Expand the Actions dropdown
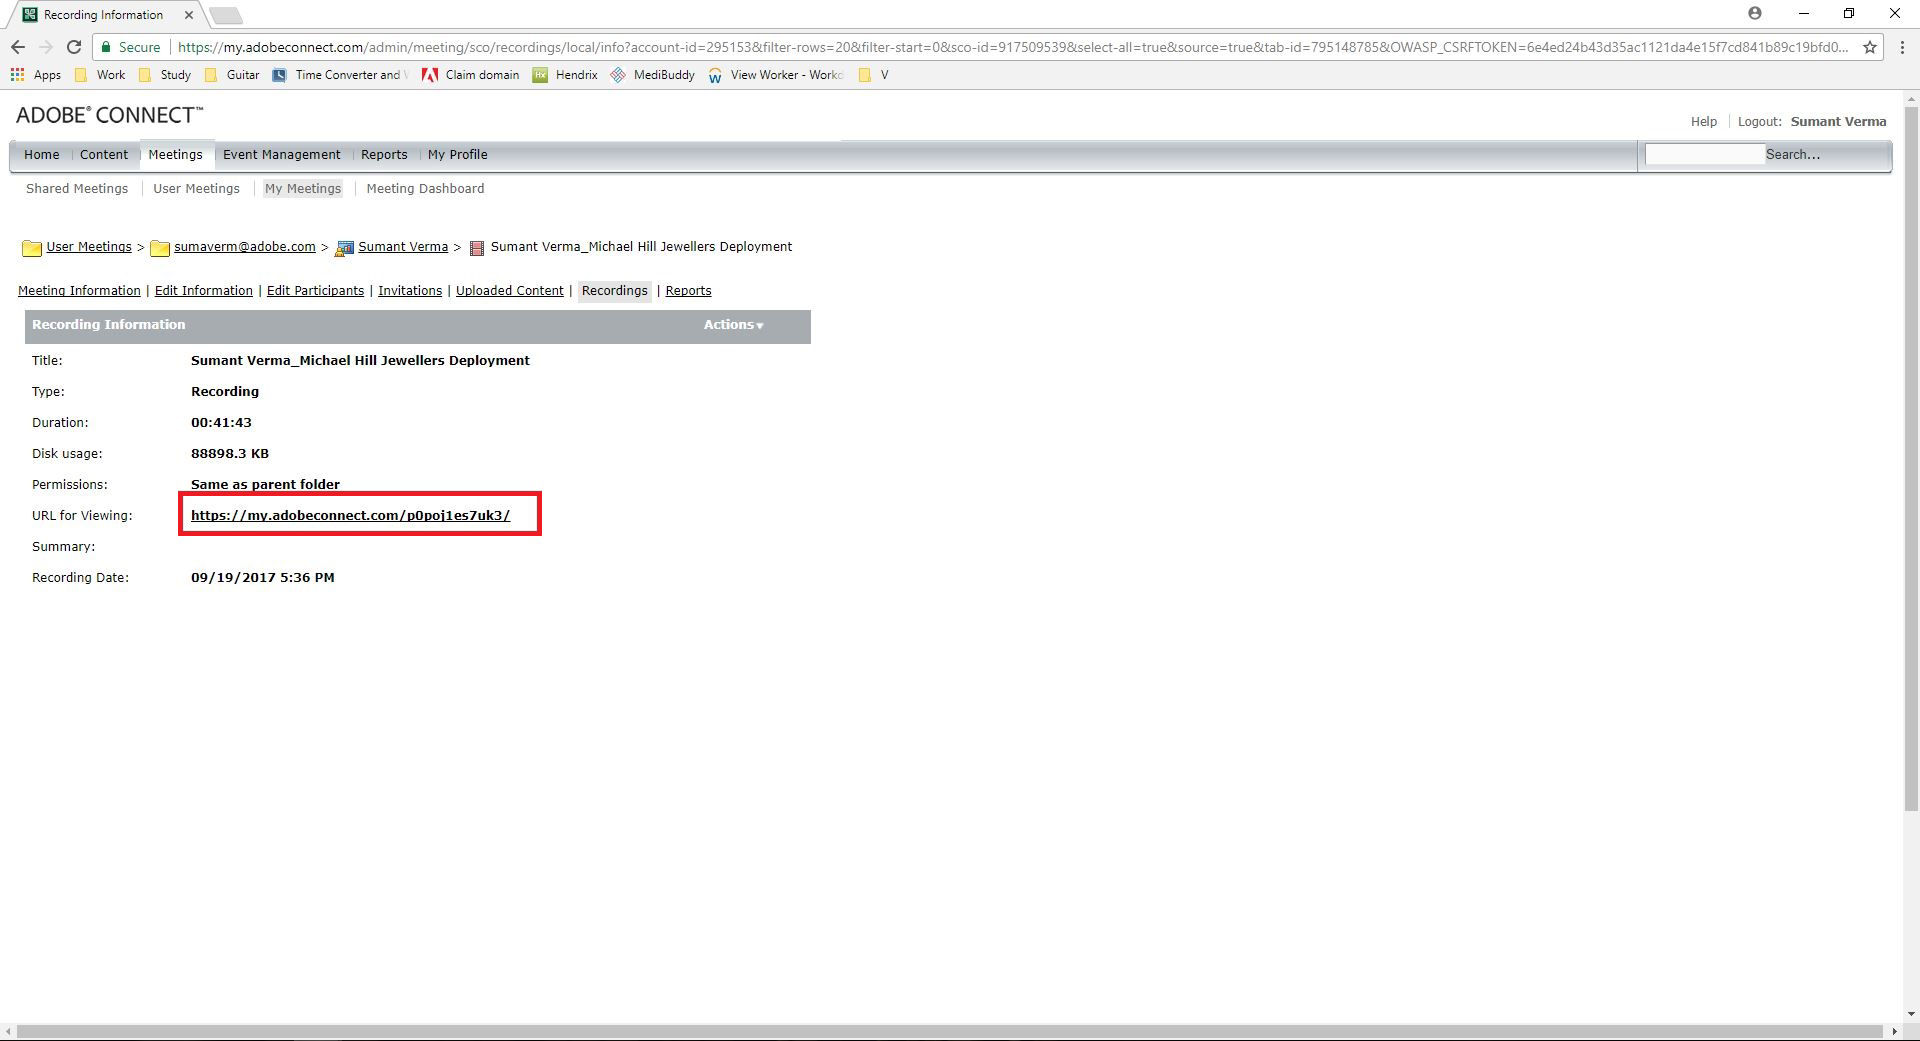Viewport: 1920px width, 1041px height. click(733, 325)
